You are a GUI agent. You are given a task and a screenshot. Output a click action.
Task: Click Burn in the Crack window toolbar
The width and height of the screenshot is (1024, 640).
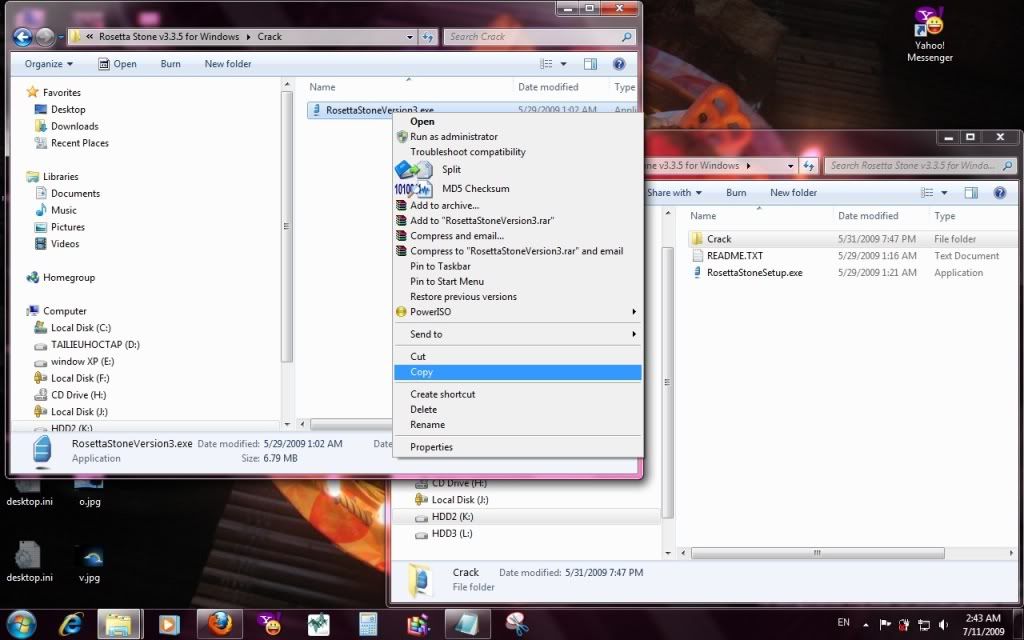coord(170,63)
